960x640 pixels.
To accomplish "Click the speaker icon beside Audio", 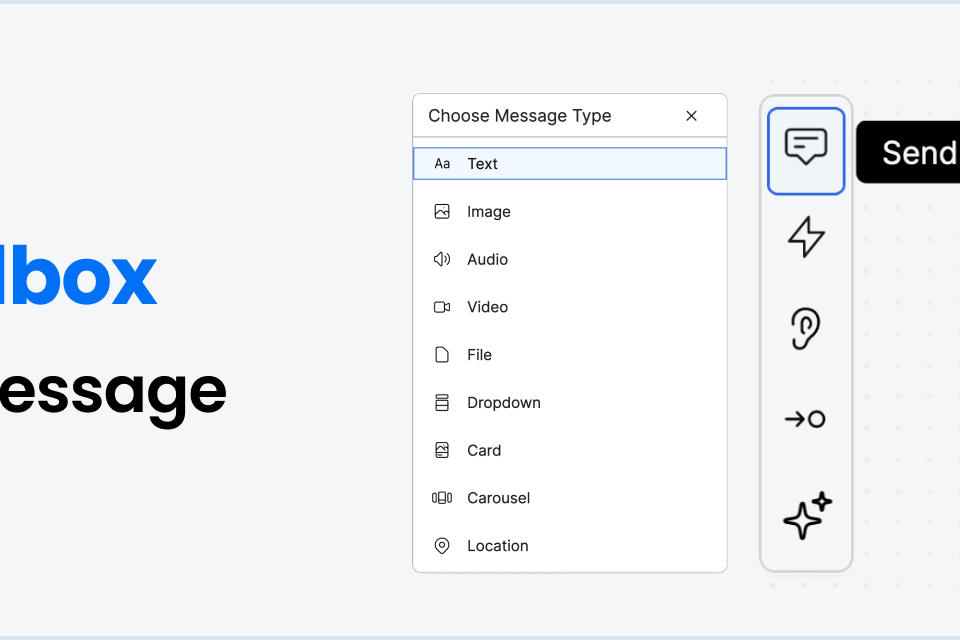I will click(x=441, y=259).
